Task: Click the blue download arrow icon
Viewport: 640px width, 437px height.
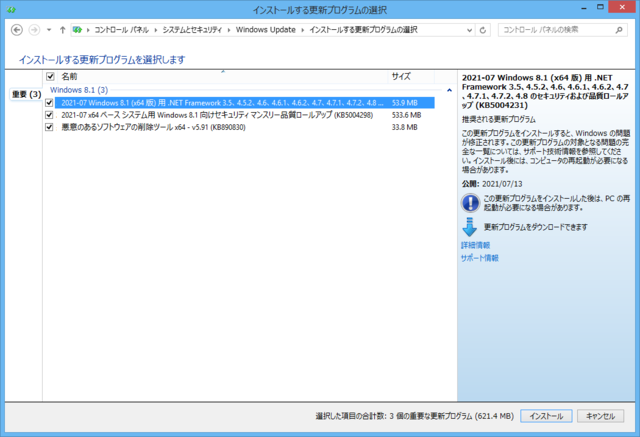Action: point(470,227)
